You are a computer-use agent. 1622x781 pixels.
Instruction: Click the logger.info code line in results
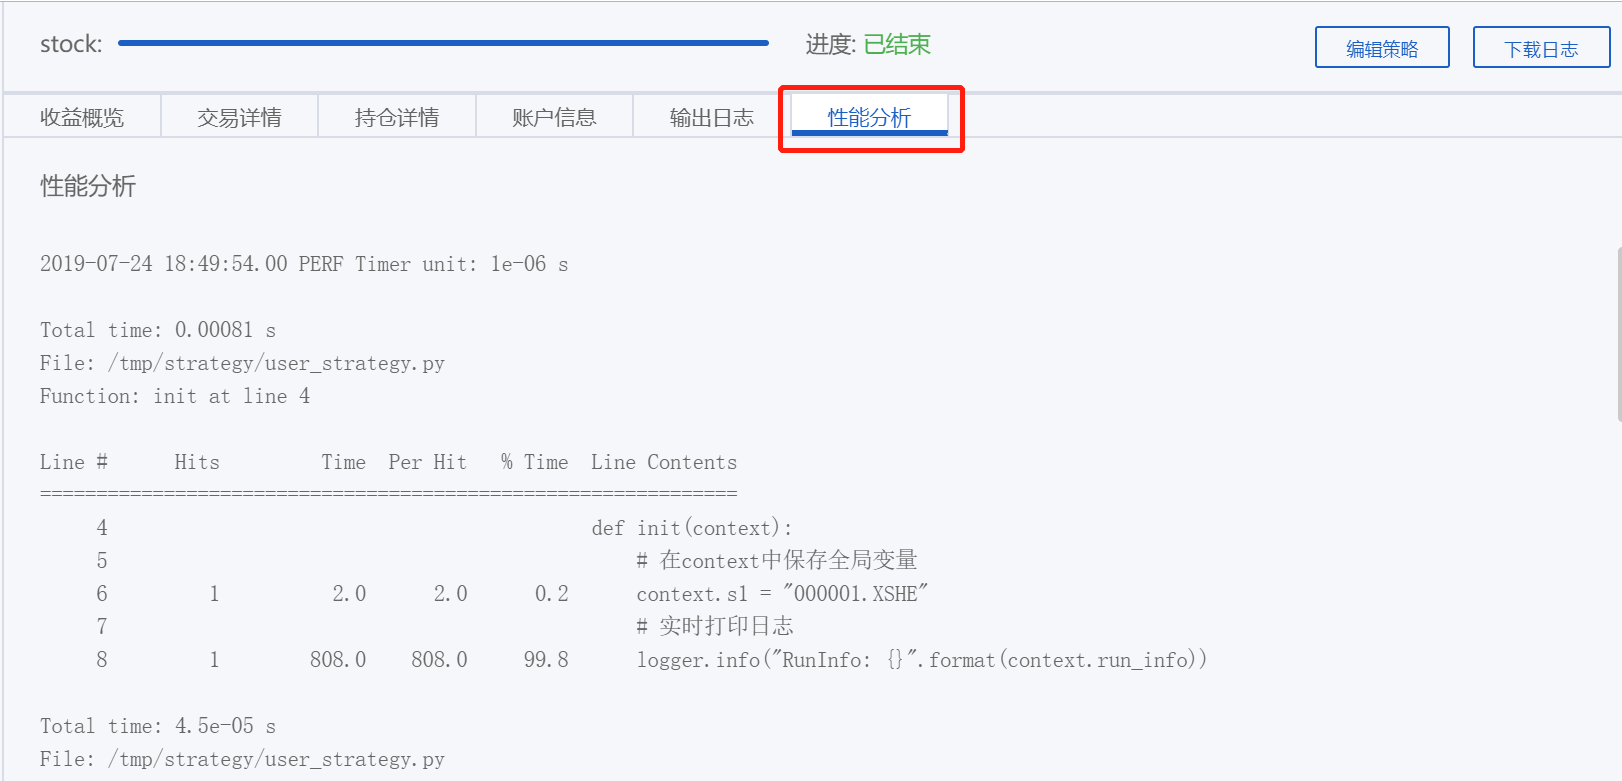pos(920,659)
